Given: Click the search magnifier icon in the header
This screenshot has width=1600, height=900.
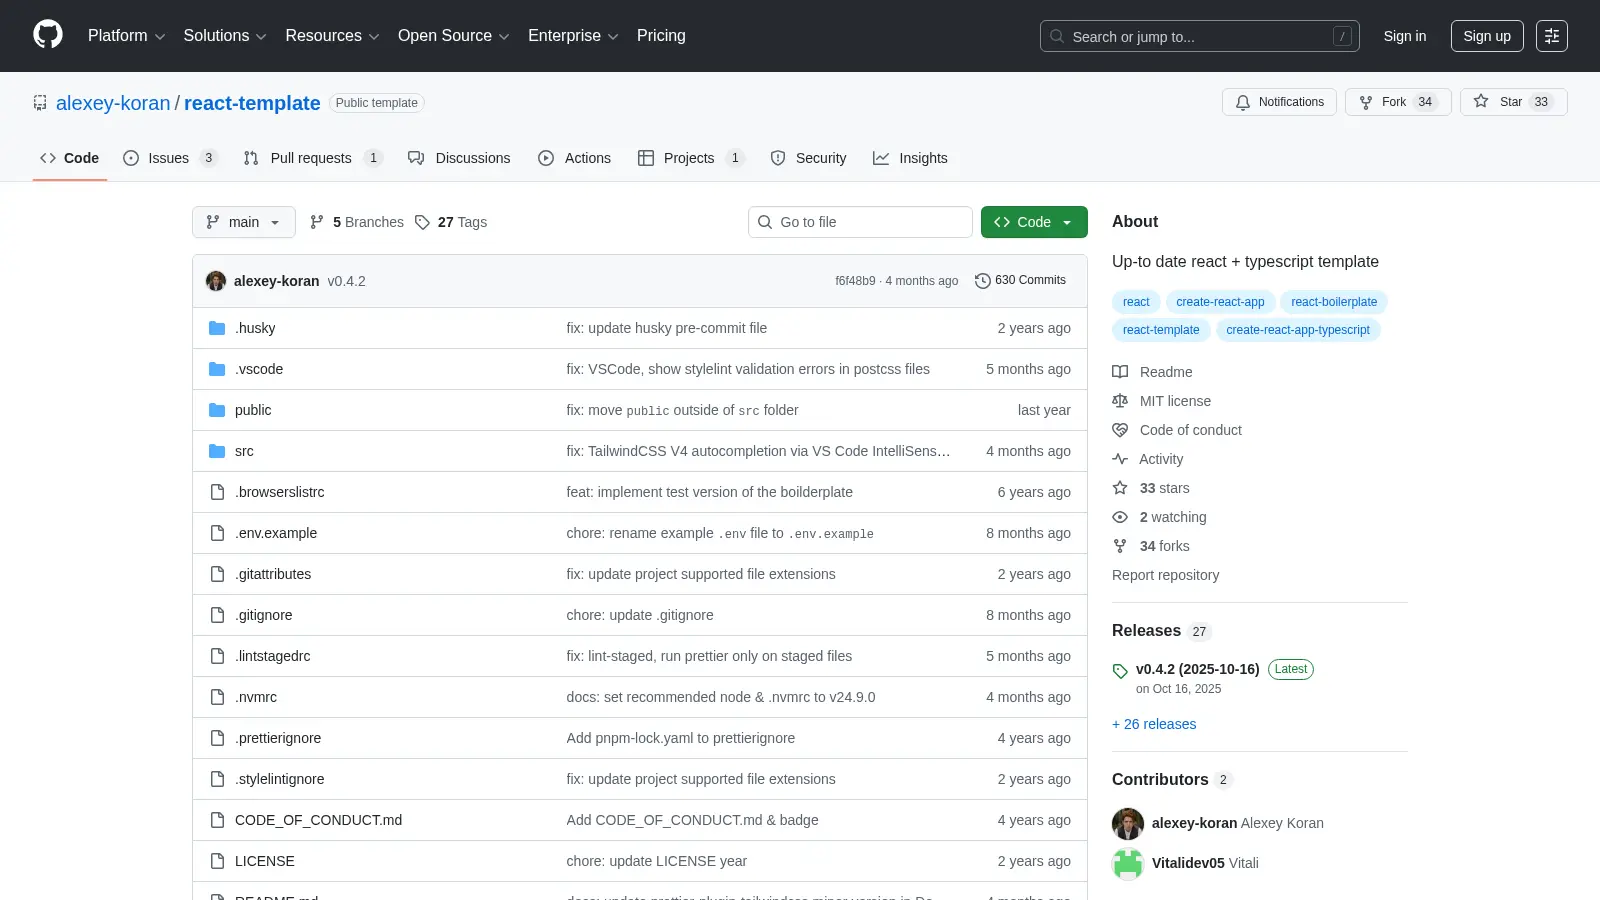Looking at the screenshot, I should click(x=1057, y=36).
